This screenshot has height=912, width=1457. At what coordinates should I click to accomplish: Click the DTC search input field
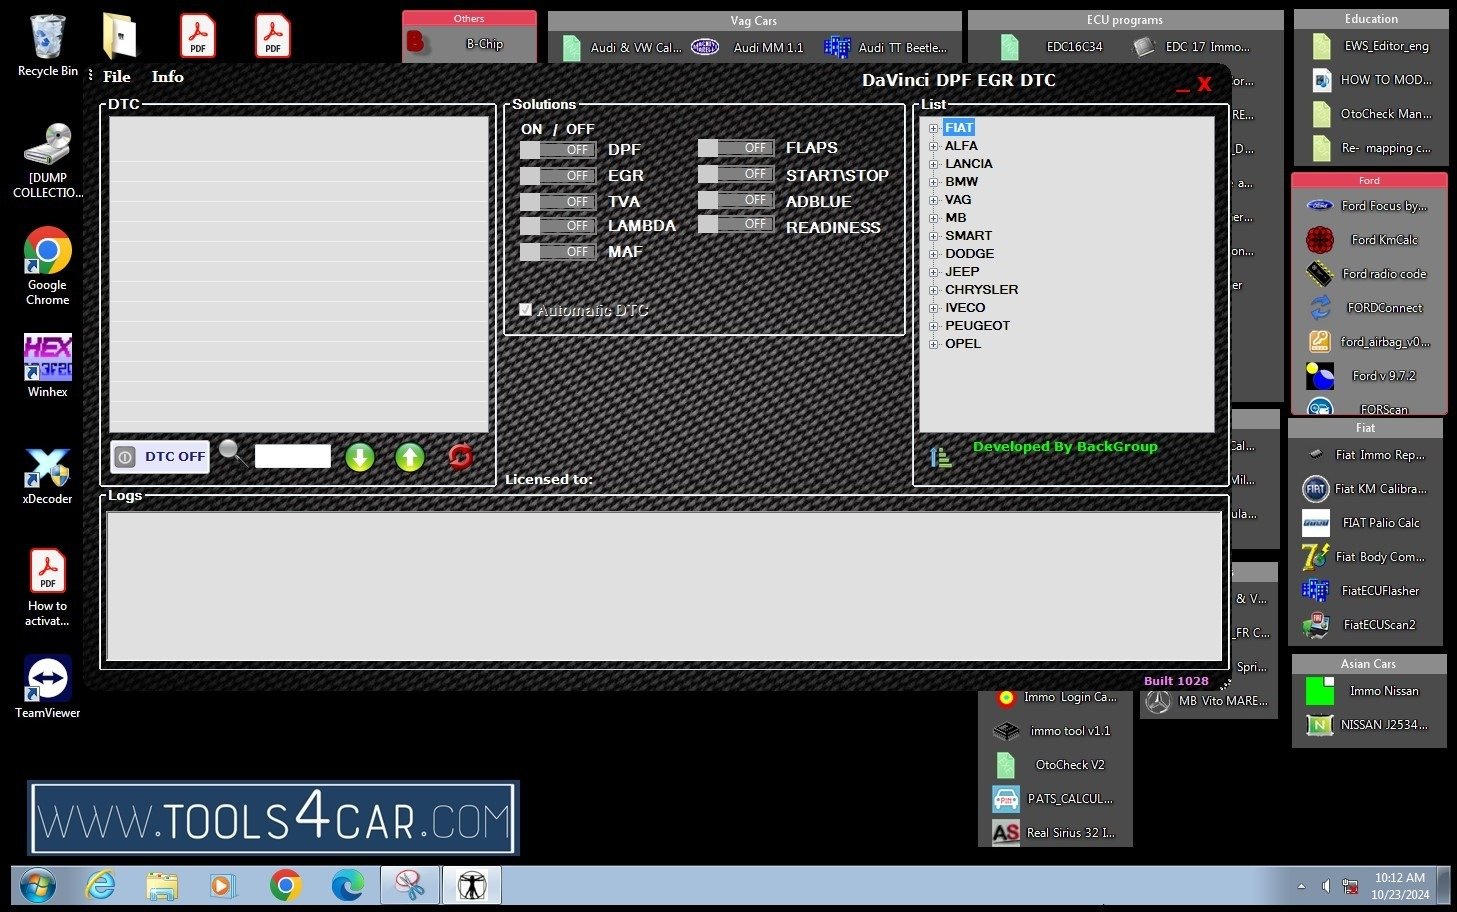(292, 457)
